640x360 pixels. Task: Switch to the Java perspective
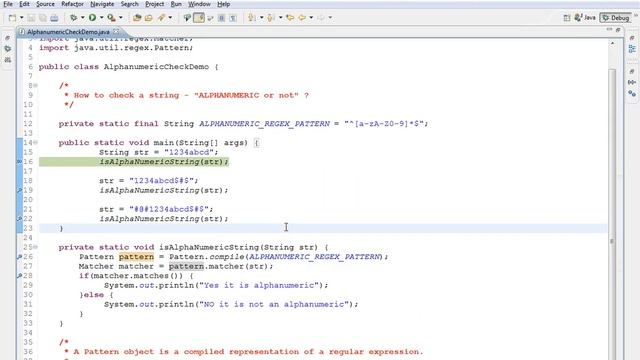585,18
